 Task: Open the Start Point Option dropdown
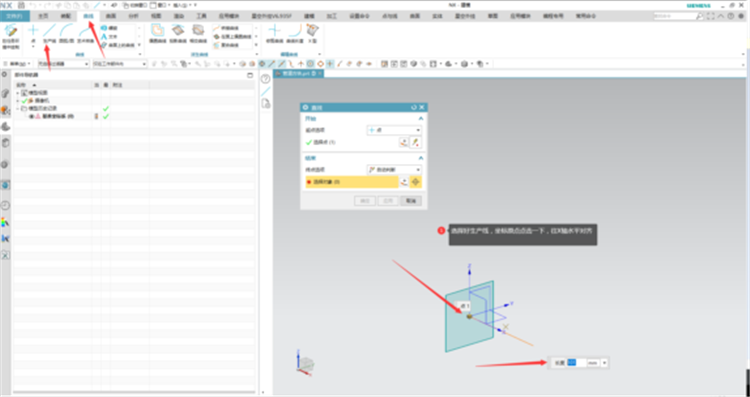coord(394,130)
